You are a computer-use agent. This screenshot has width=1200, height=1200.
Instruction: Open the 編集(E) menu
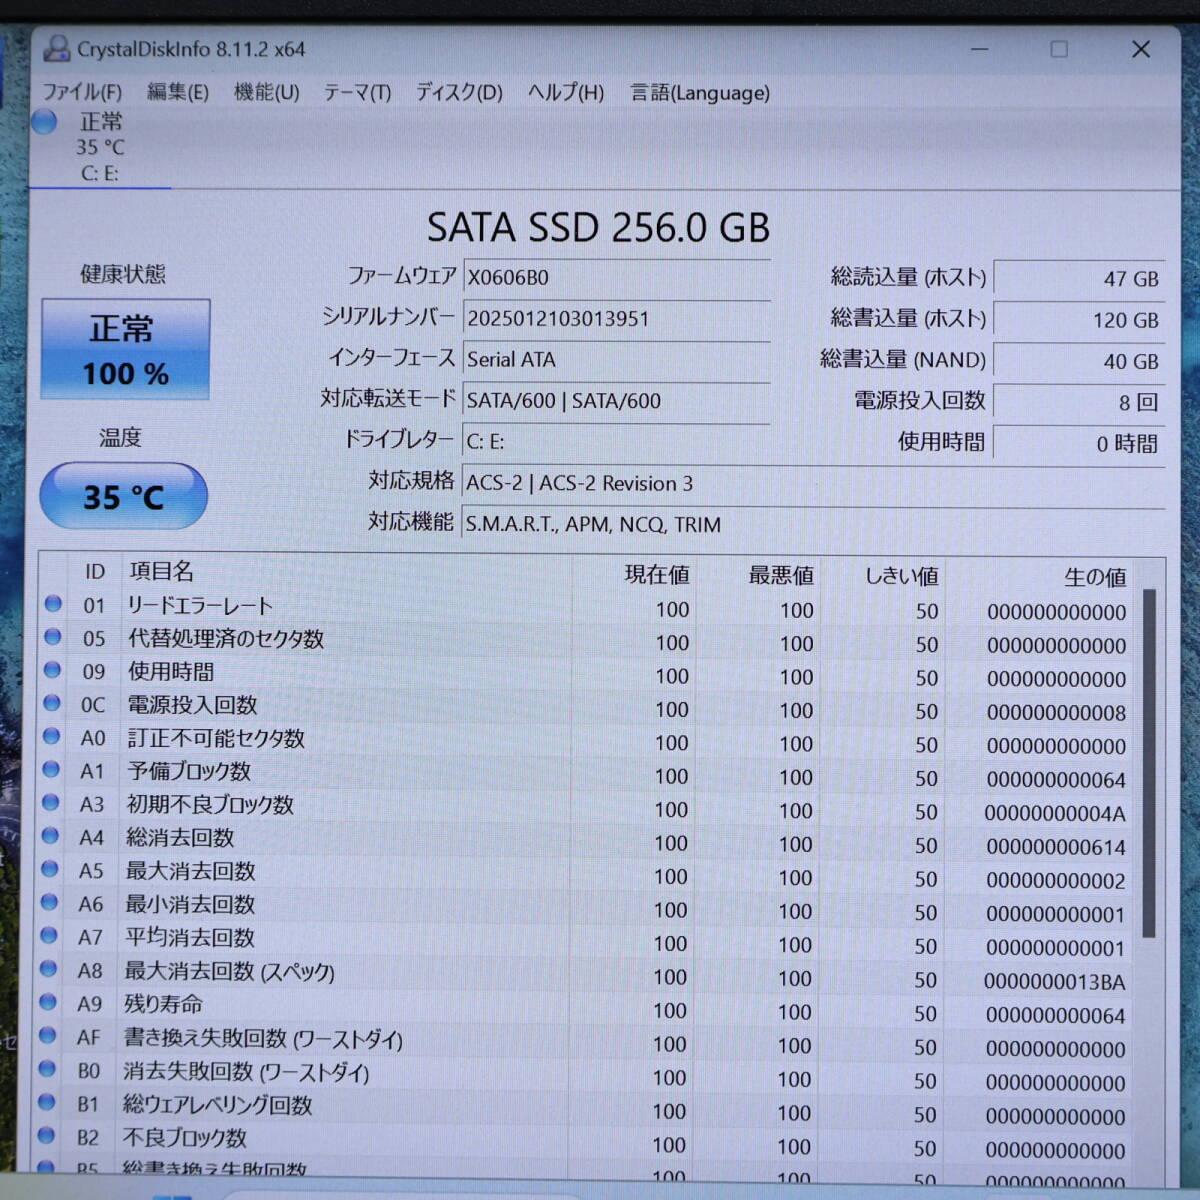[x=178, y=92]
